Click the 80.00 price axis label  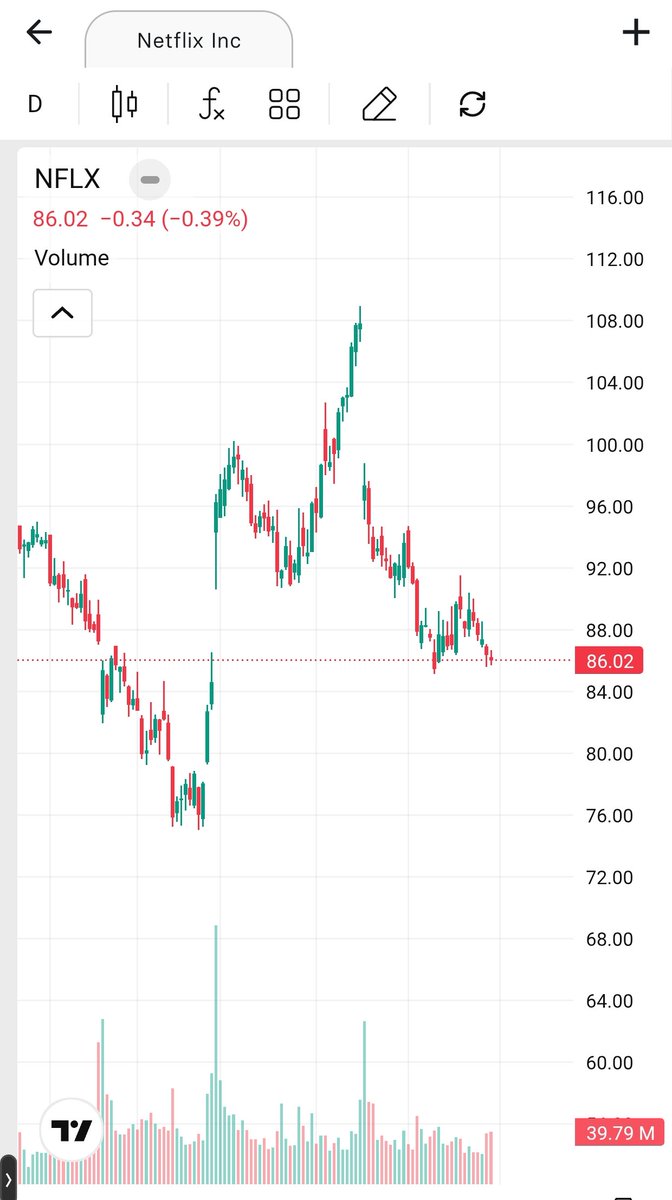[x=610, y=754]
